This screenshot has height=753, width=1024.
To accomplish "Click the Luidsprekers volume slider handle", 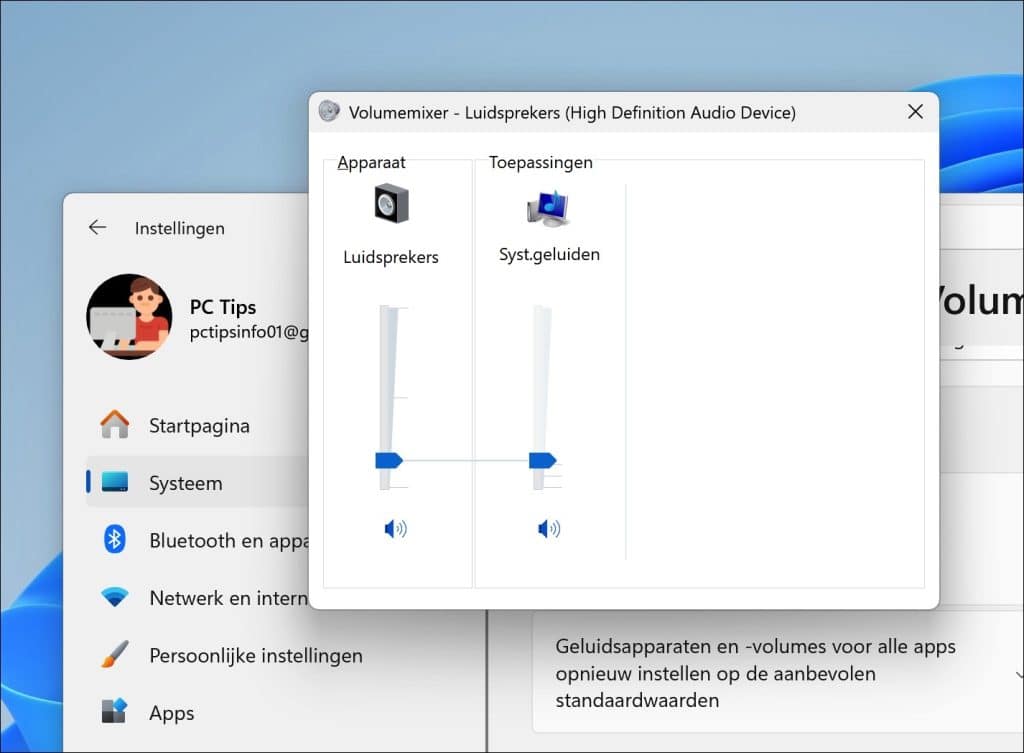I will [x=388, y=460].
